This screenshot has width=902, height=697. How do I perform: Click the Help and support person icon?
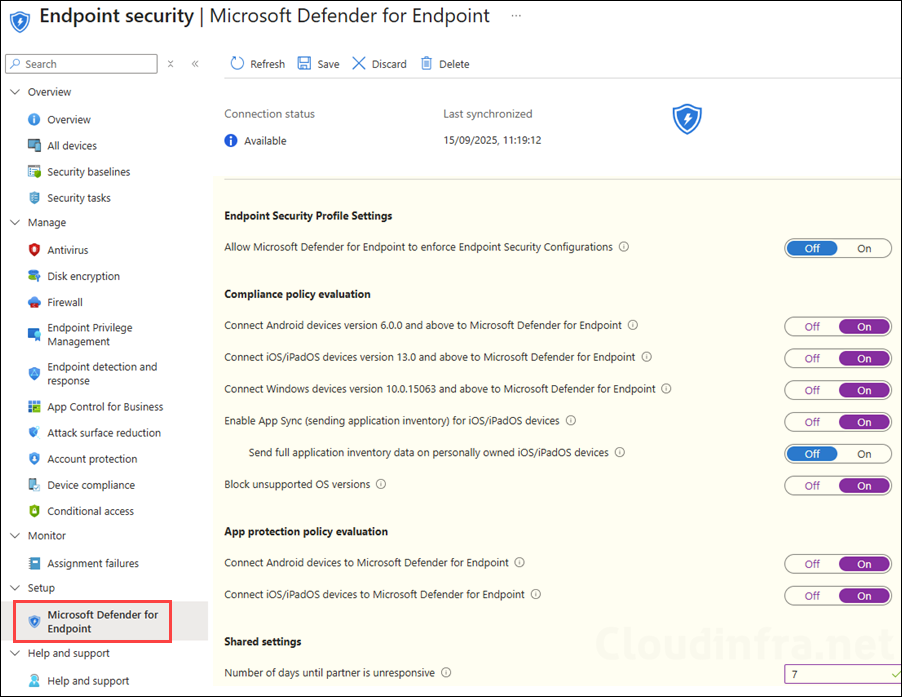pos(35,680)
